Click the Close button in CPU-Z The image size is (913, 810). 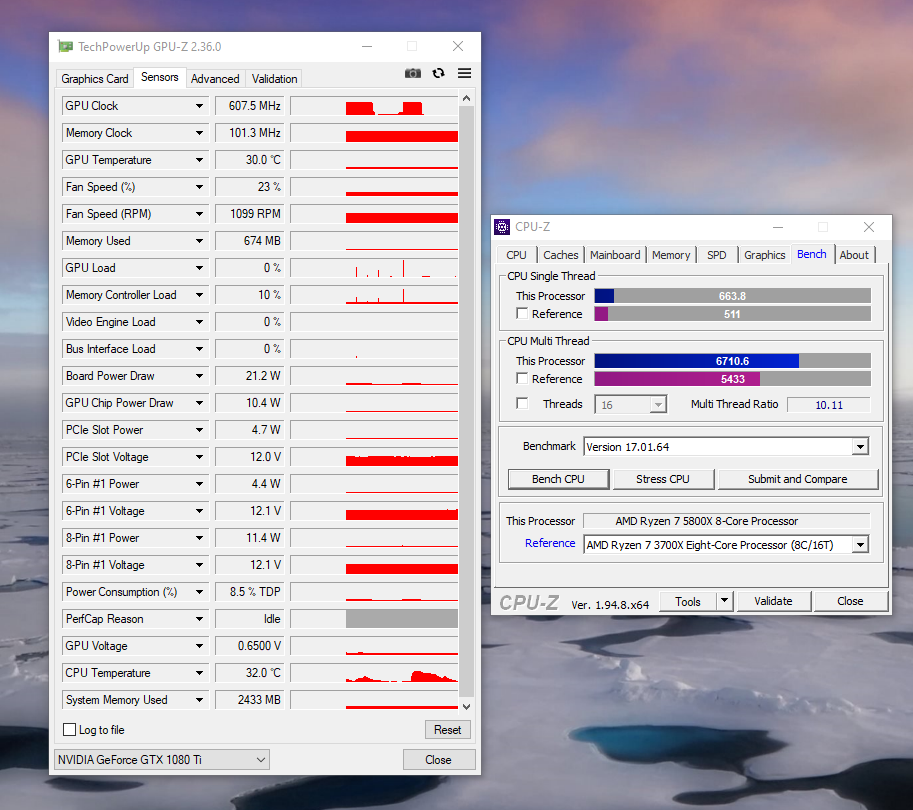tap(850, 601)
